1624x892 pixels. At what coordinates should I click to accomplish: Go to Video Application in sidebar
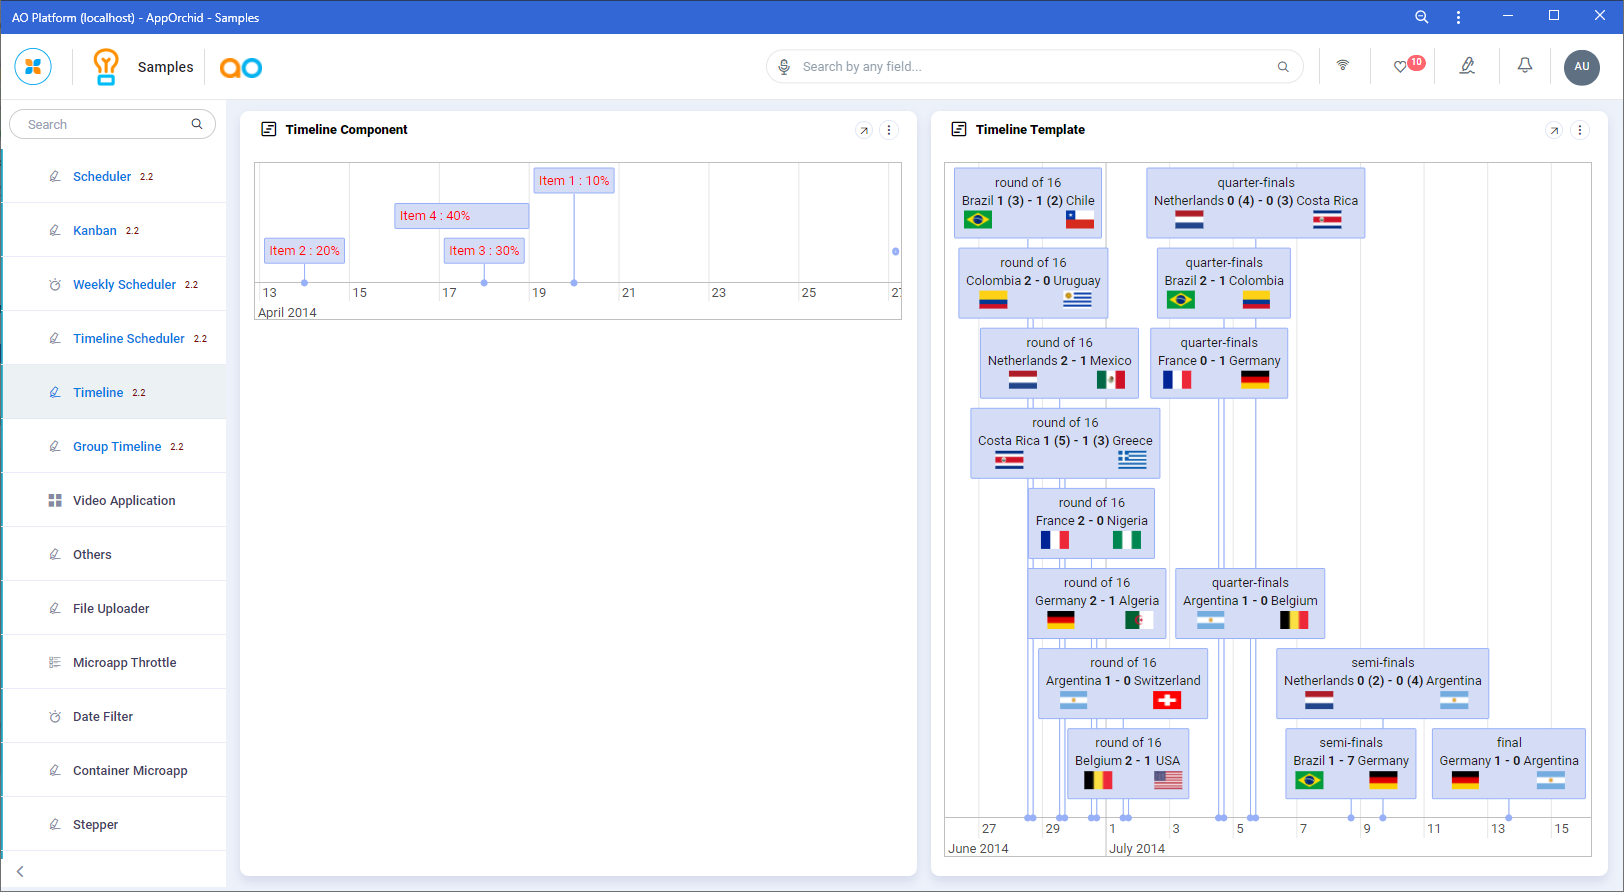(124, 501)
